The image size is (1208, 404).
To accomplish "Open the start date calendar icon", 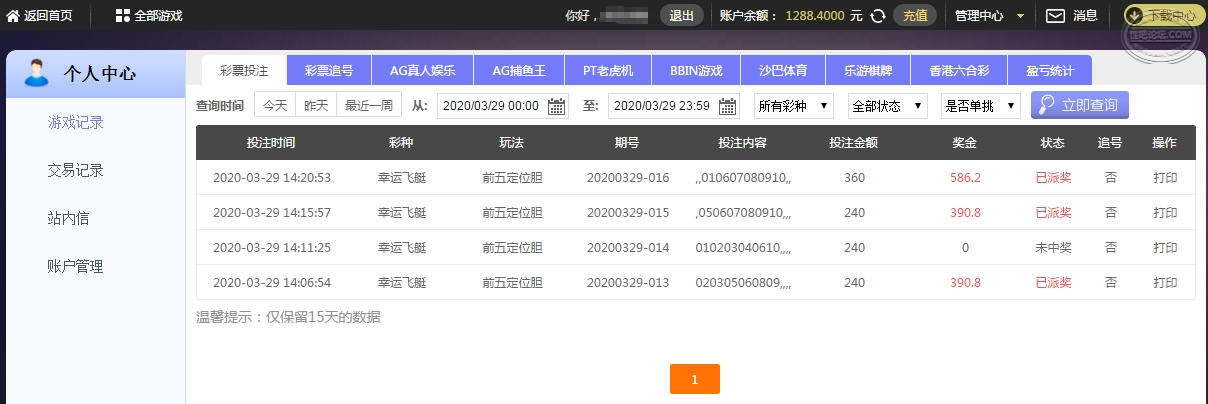I will pos(557,106).
